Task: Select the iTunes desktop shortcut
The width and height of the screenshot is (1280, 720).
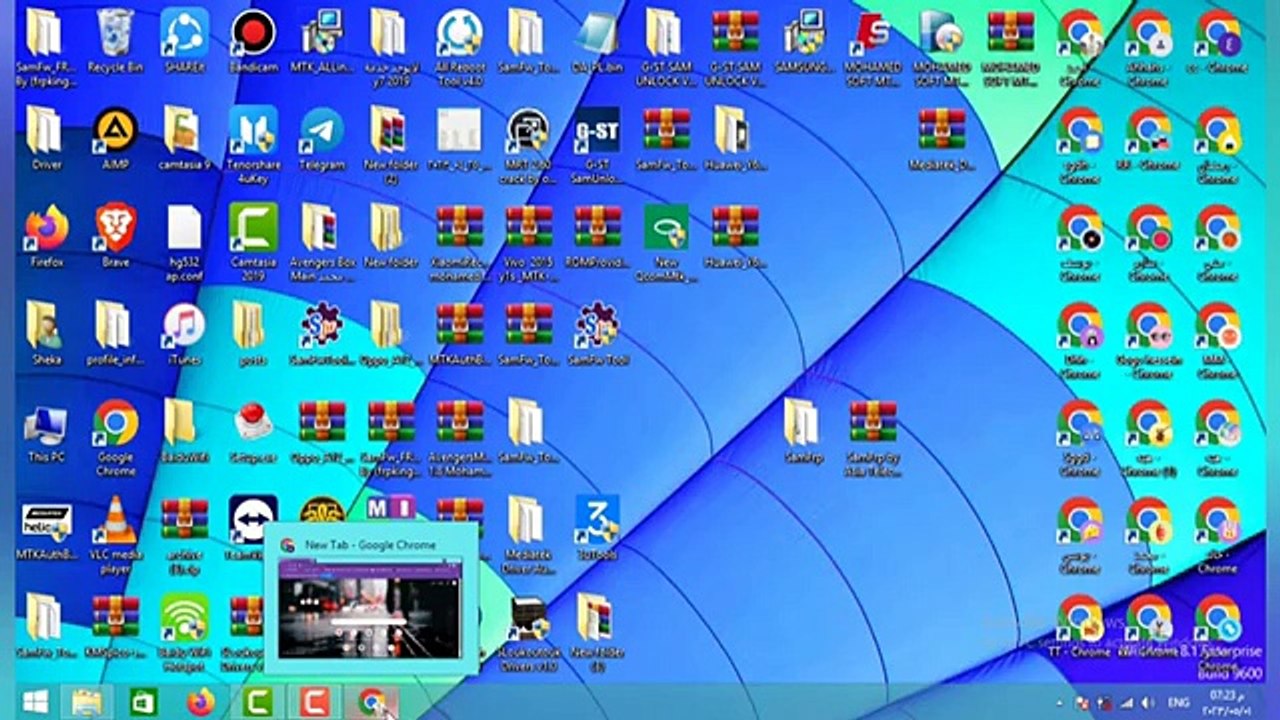Action: coord(185,333)
